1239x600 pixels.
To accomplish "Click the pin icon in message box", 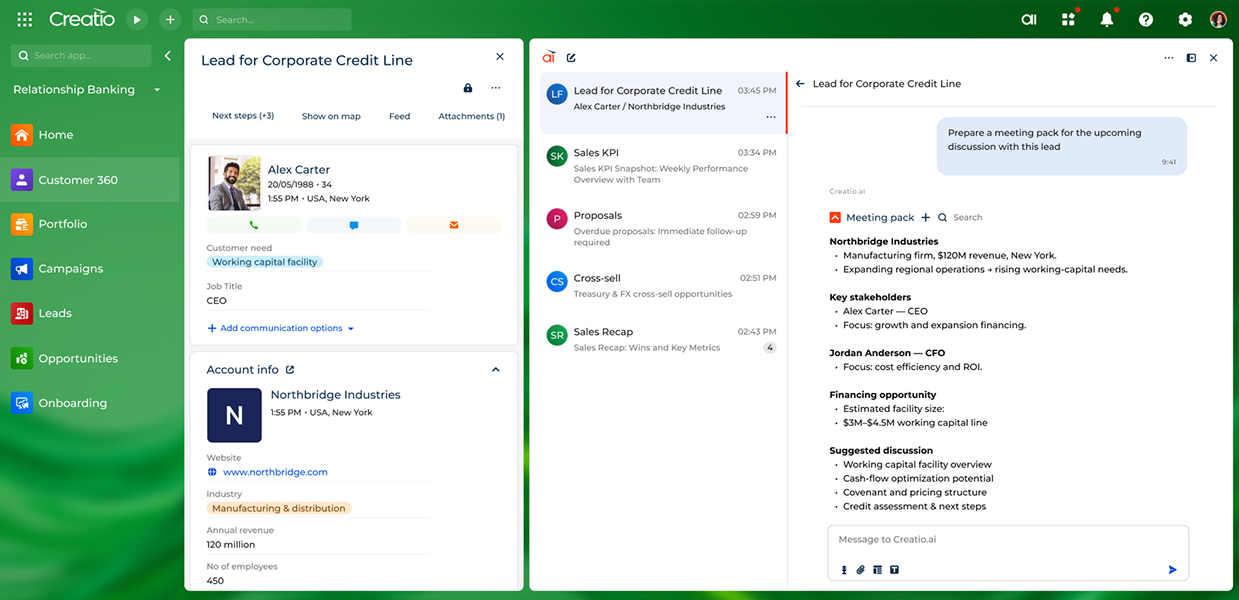I will pyautogui.click(x=844, y=570).
